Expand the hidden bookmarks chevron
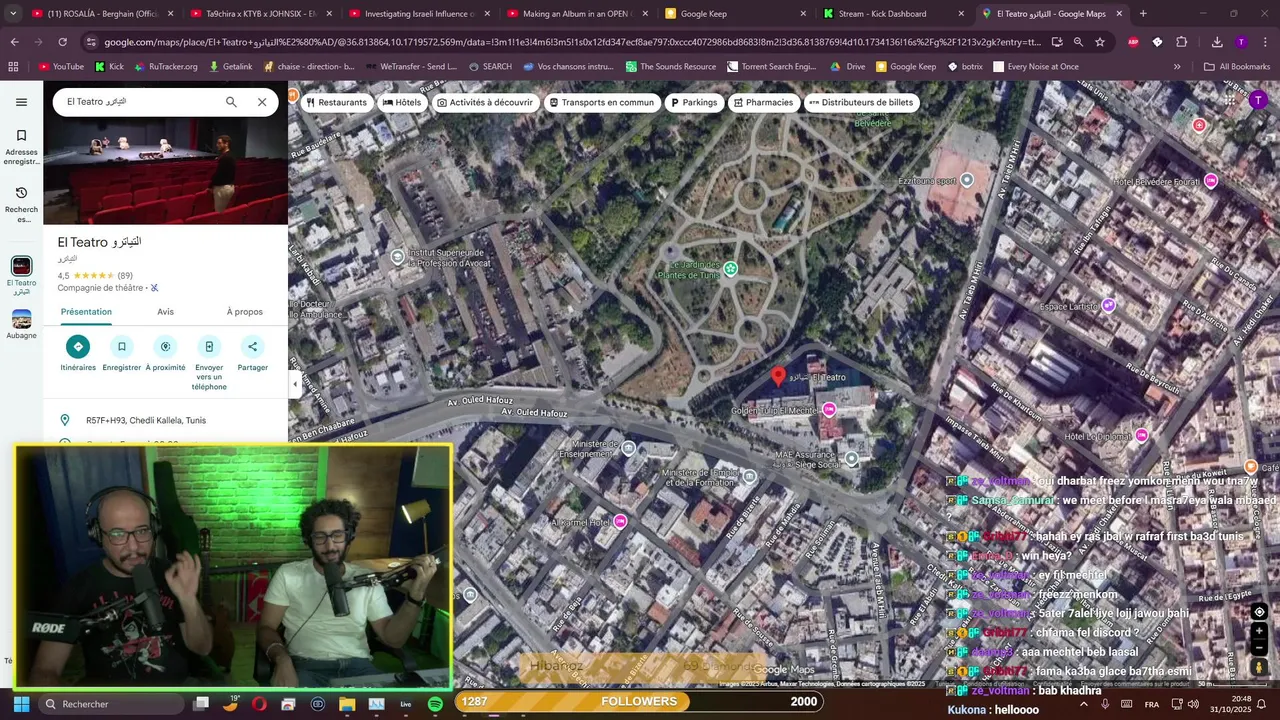This screenshot has height=720, width=1280. coord(1177,67)
